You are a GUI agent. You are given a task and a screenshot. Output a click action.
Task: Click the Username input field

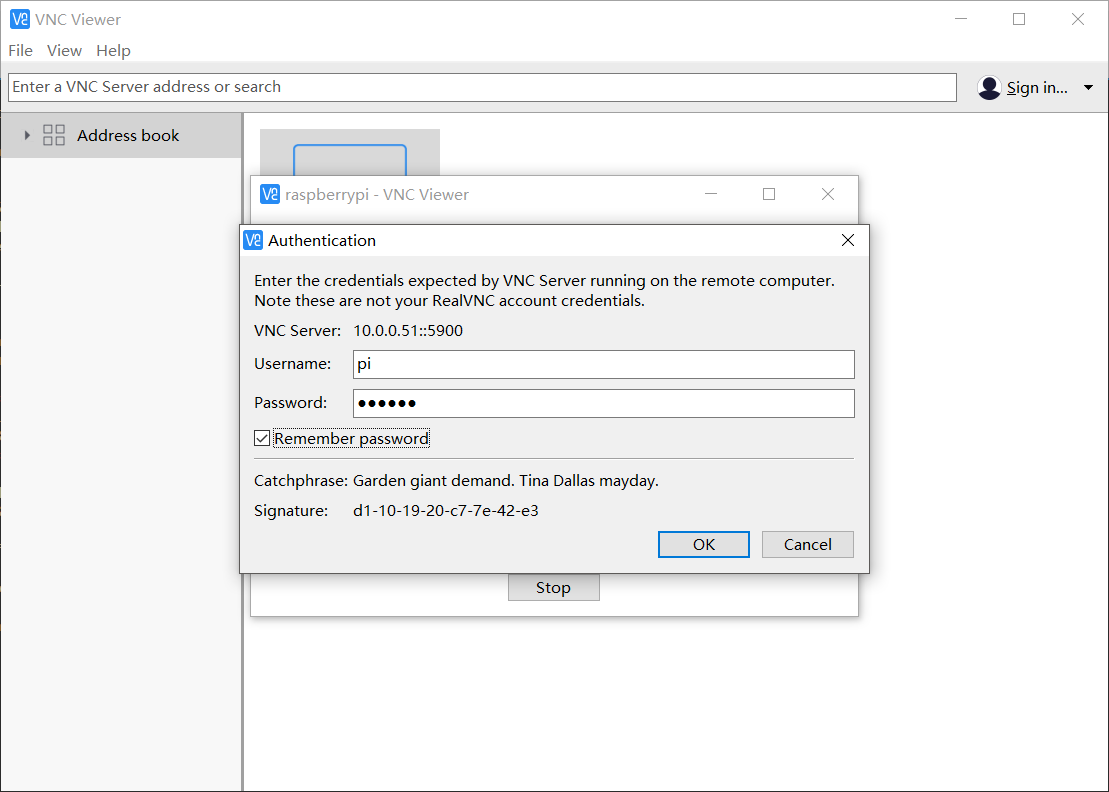pyautogui.click(x=603, y=364)
